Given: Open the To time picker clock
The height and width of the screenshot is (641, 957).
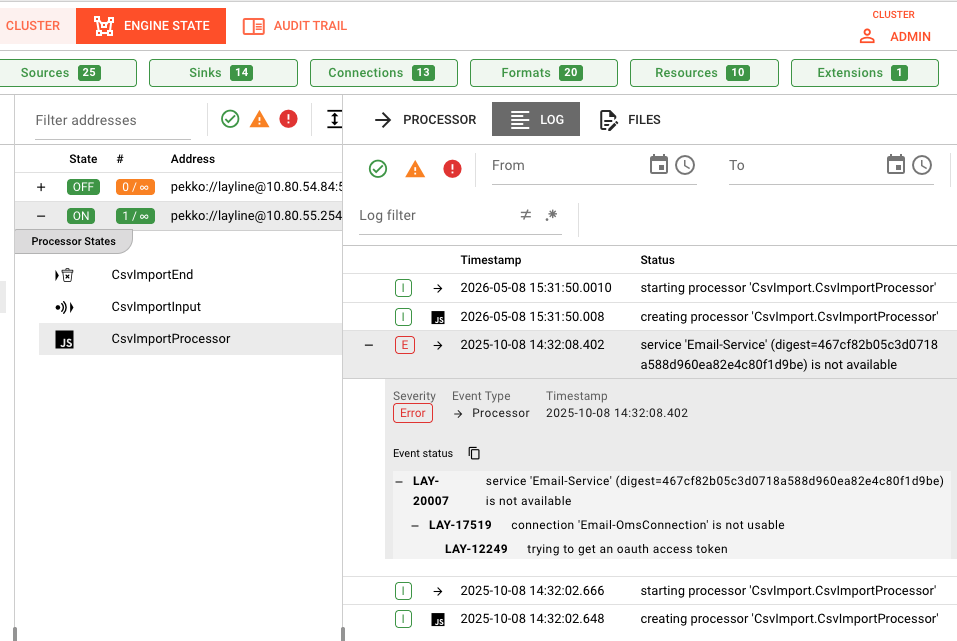Looking at the screenshot, I should [x=922, y=165].
